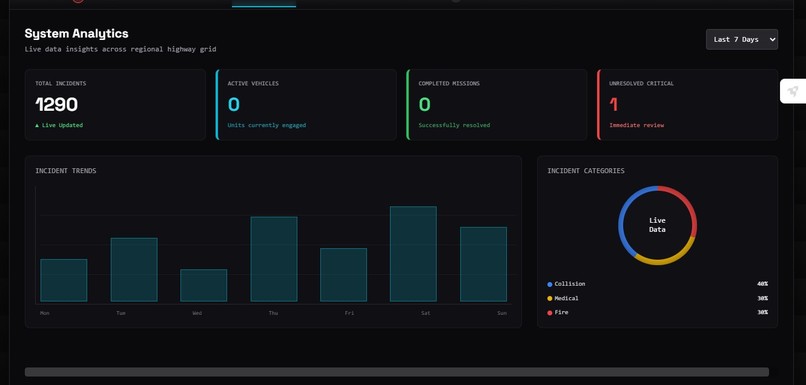Click the red Fire legend dot
Image resolution: width=806 pixels, height=385 pixels.
pyautogui.click(x=550, y=313)
